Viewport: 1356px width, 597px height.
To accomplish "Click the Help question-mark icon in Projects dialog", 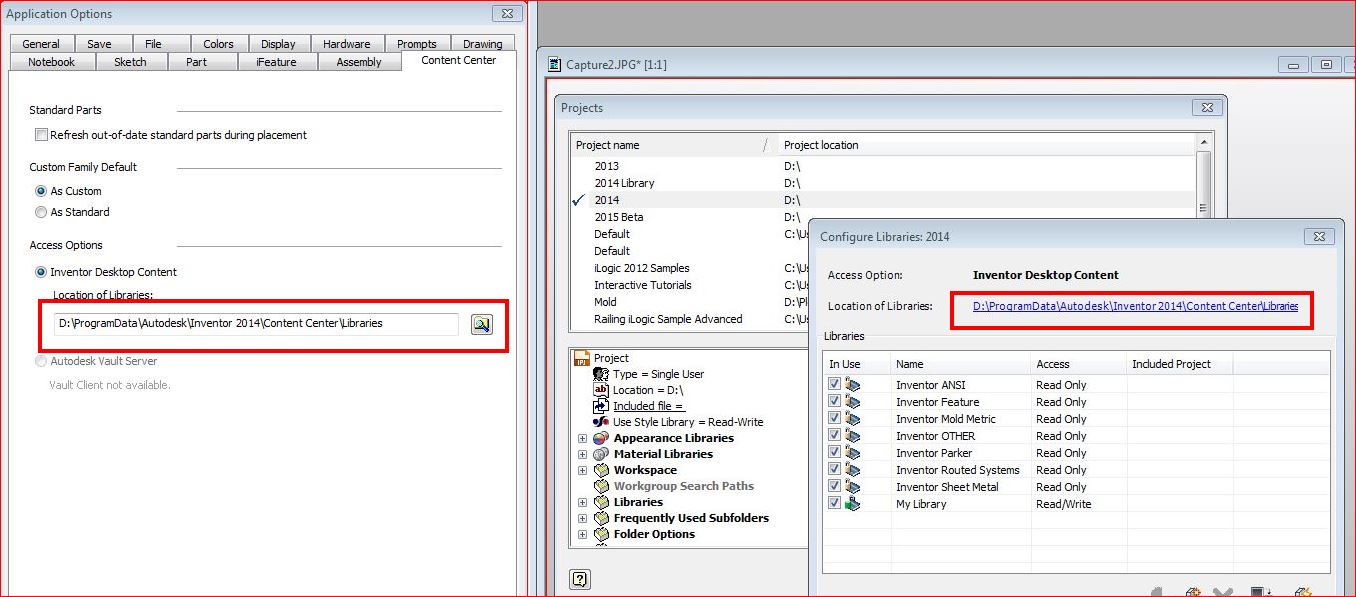I will pos(579,578).
